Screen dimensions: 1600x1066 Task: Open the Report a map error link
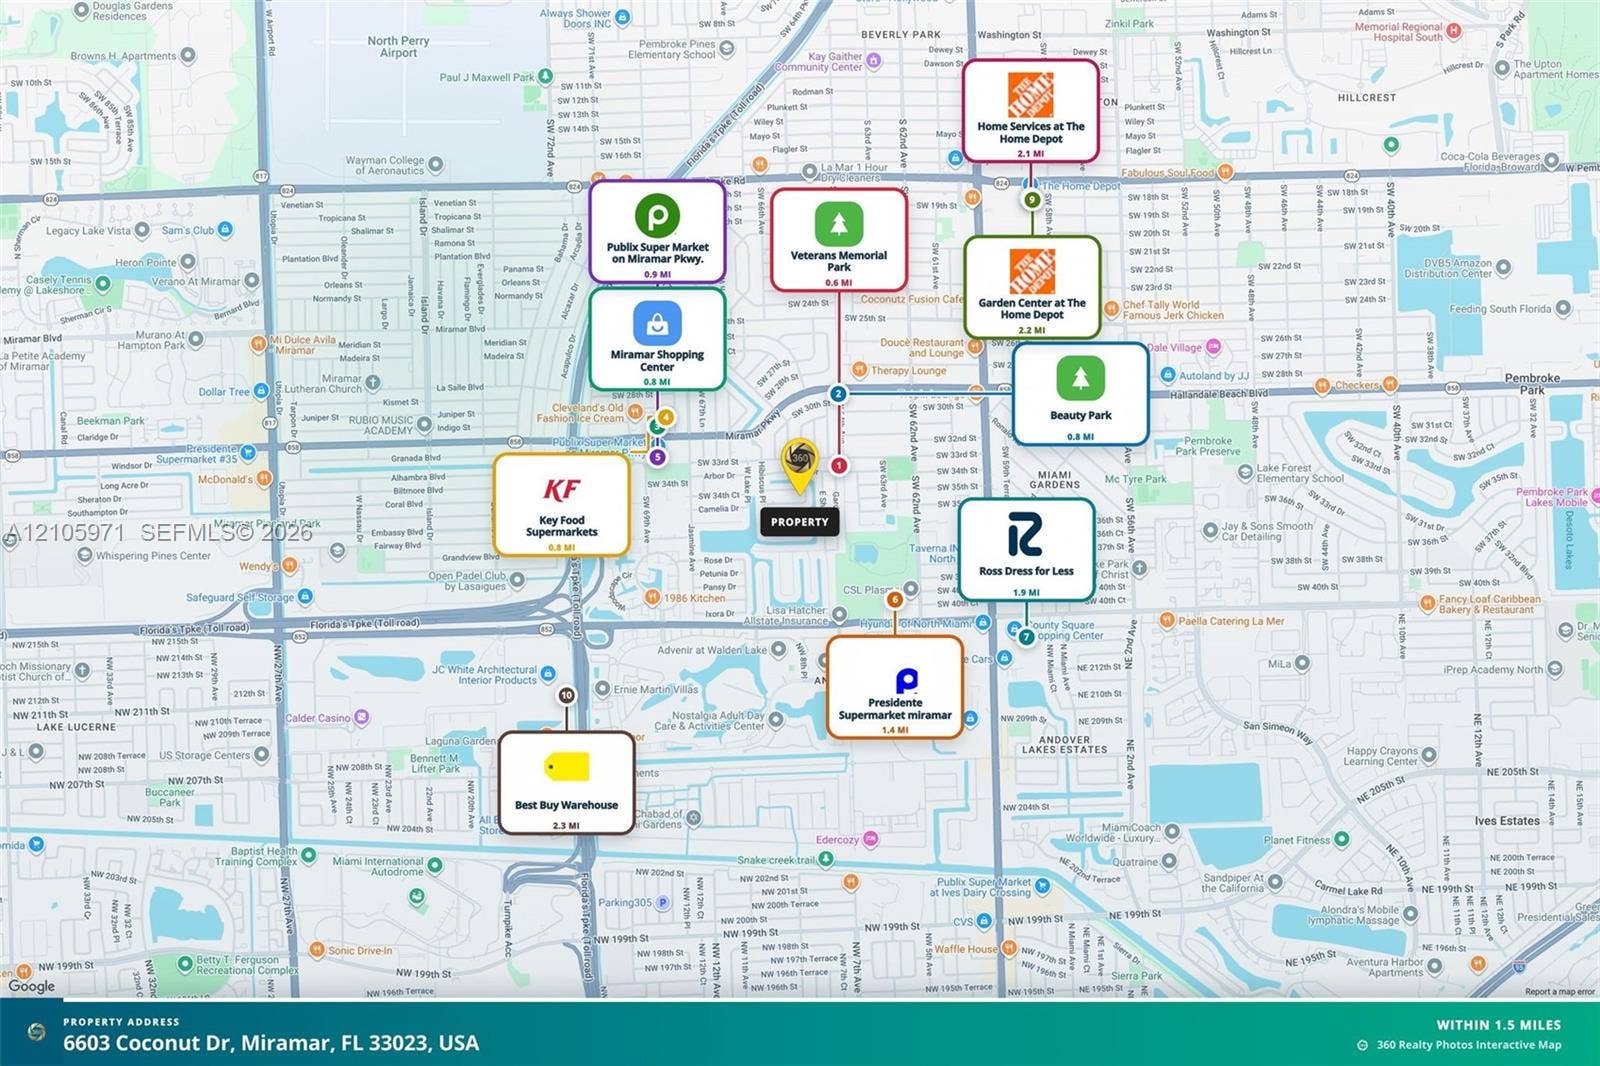[x=1559, y=992]
